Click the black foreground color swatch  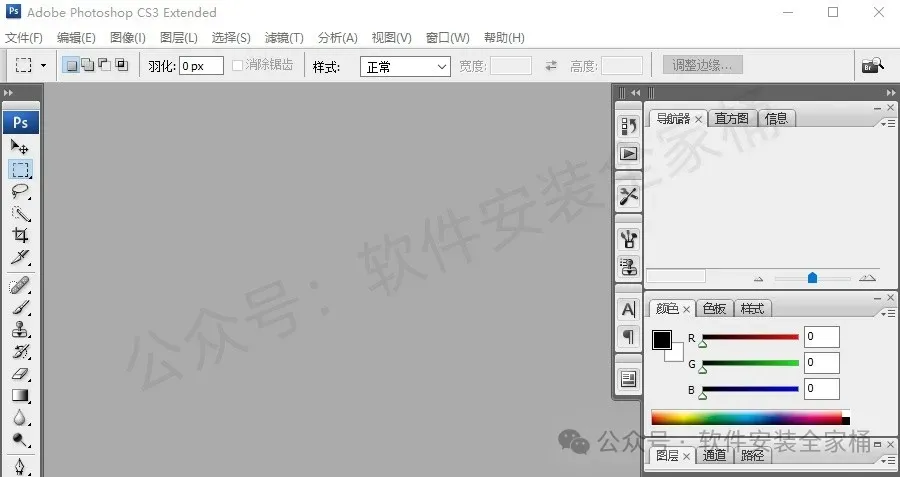[662, 340]
